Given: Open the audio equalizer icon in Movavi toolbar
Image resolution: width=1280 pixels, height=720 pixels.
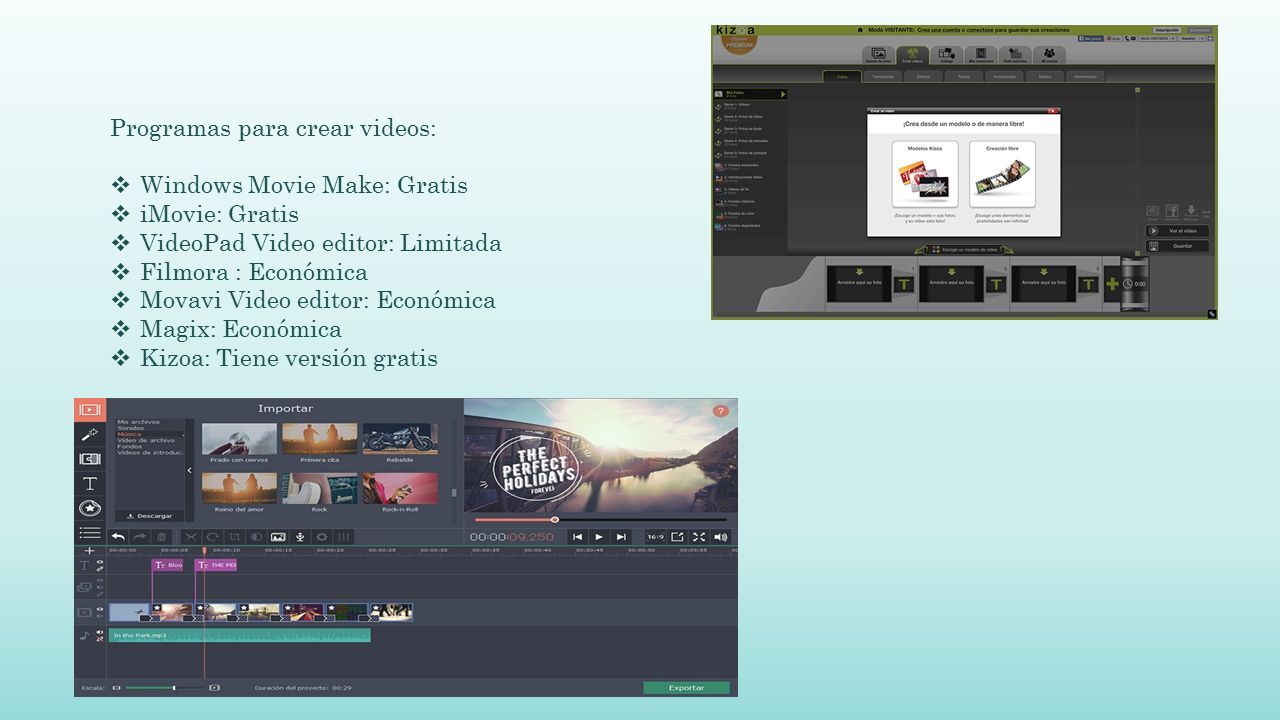Looking at the screenshot, I should pos(344,537).
